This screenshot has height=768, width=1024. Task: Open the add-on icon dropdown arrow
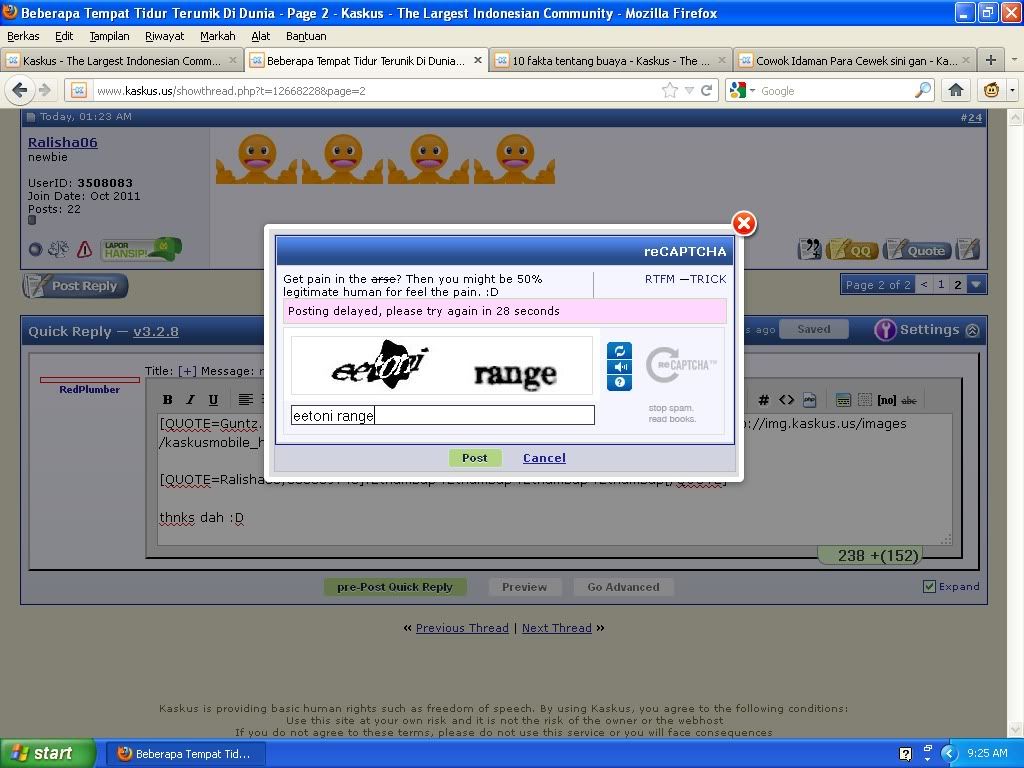[x=1012, y=90]
